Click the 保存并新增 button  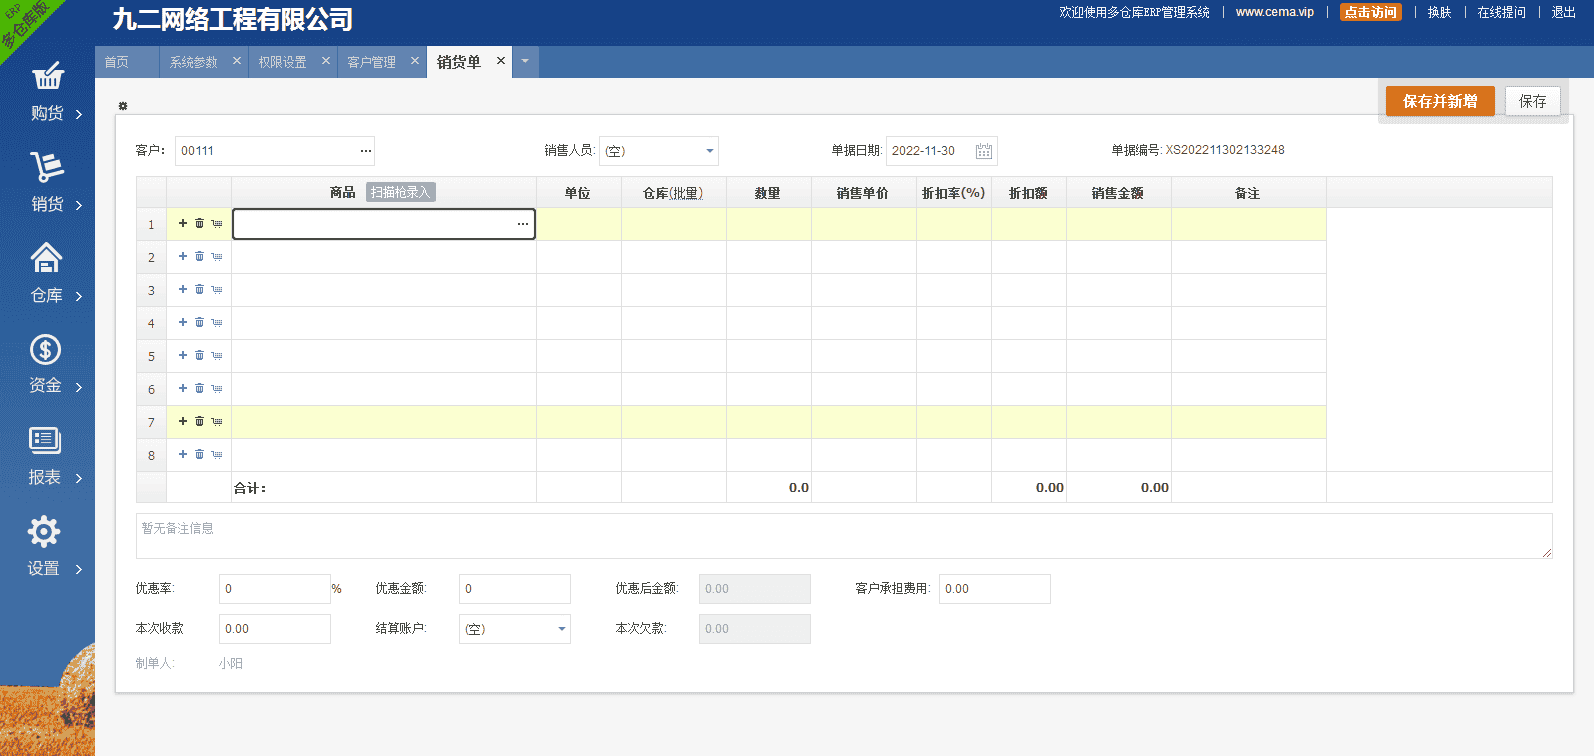point(1440,101)
